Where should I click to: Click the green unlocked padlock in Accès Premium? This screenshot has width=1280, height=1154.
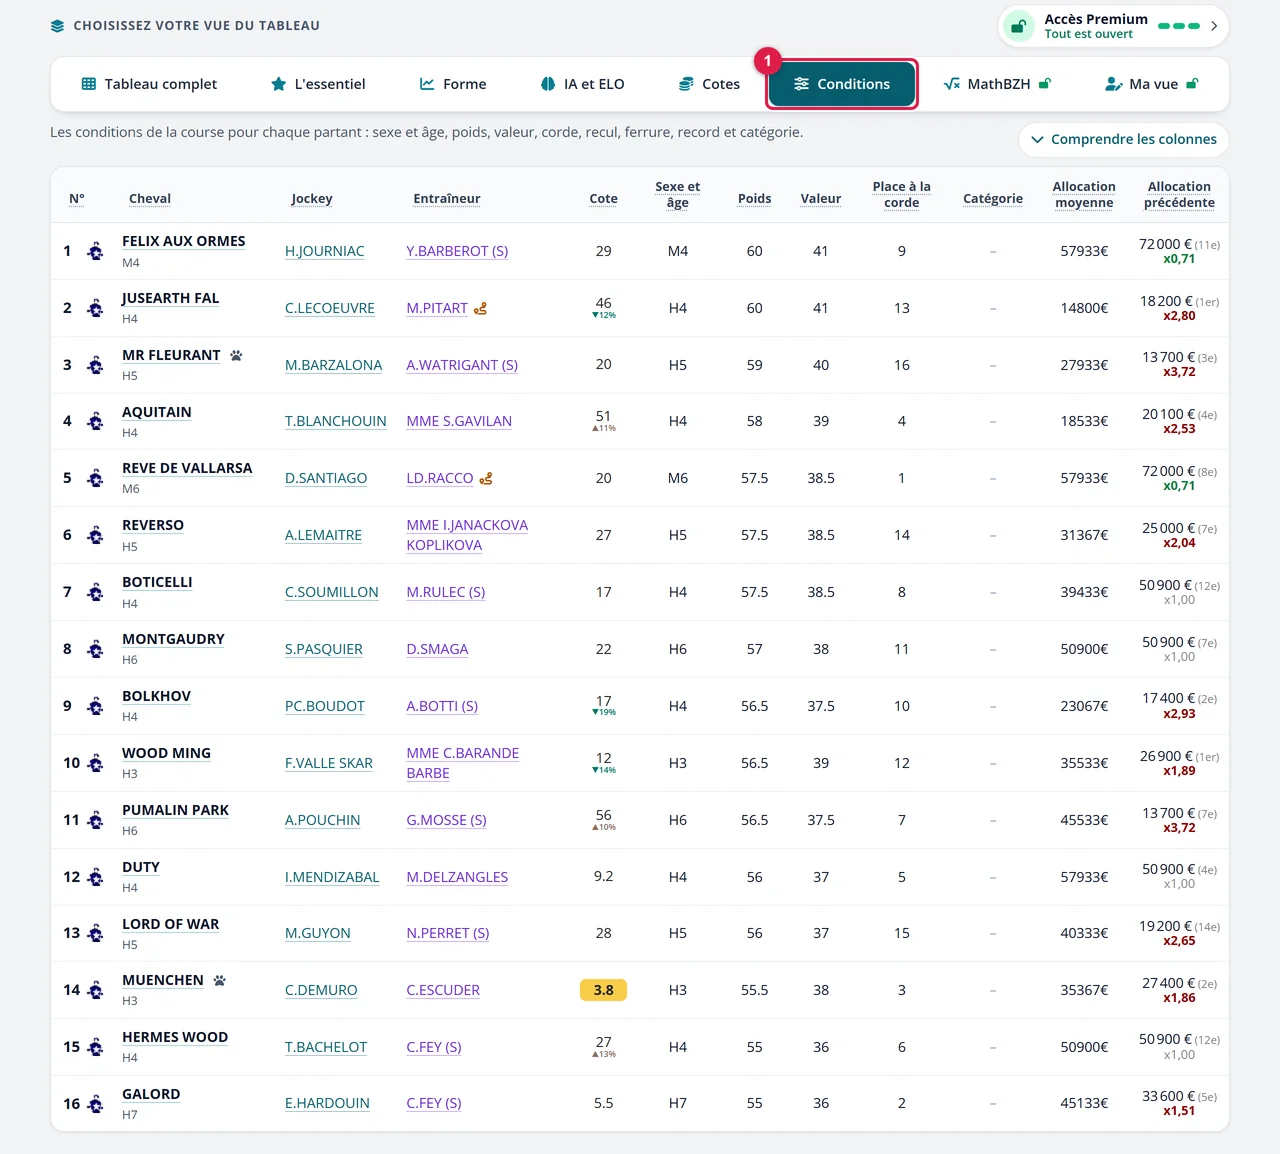[1018, 26]
